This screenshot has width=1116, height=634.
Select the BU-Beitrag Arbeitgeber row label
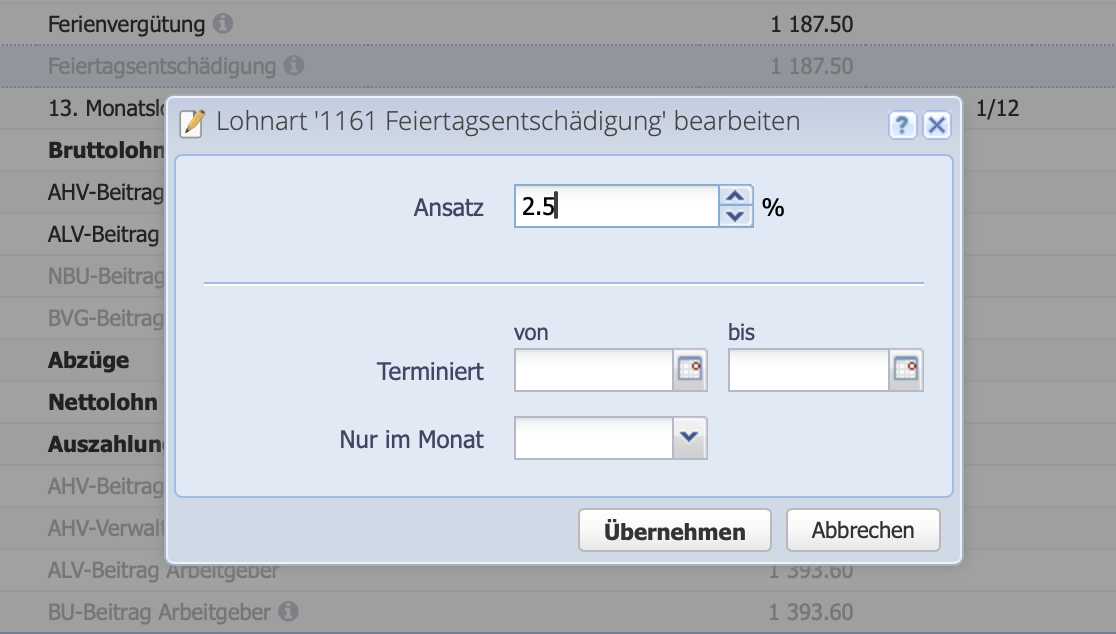[x=160, y=611]
